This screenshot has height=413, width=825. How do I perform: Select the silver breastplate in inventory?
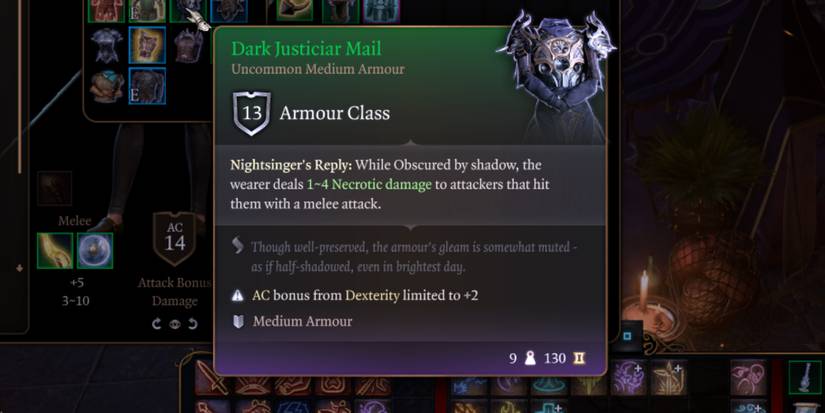(x=107, y=45)
